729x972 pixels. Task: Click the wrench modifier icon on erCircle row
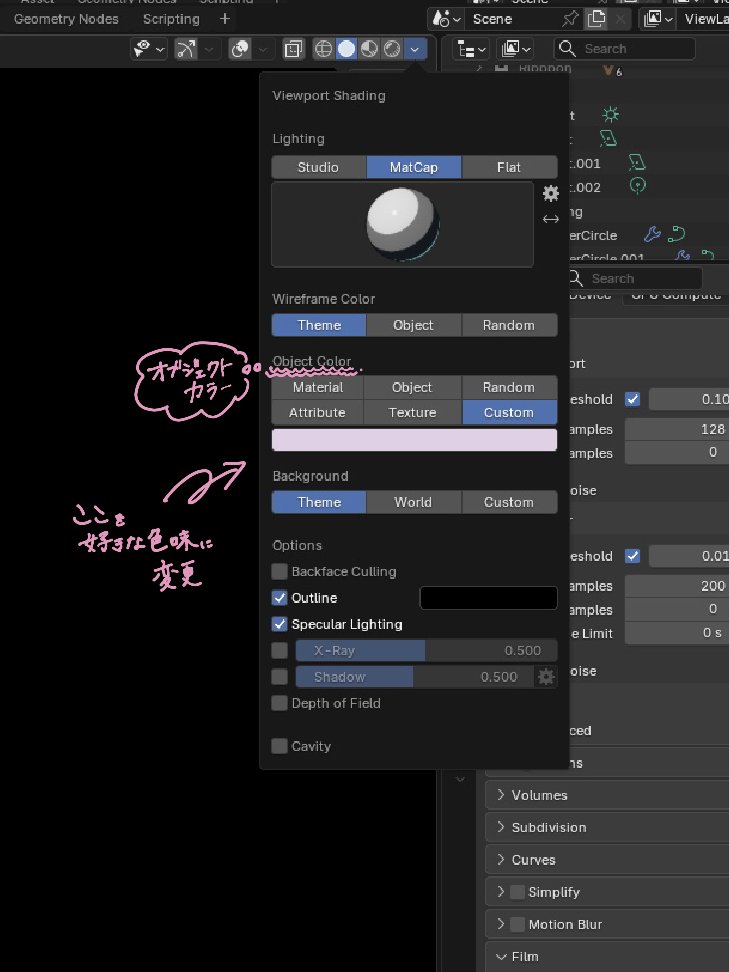tap(652, 234)
